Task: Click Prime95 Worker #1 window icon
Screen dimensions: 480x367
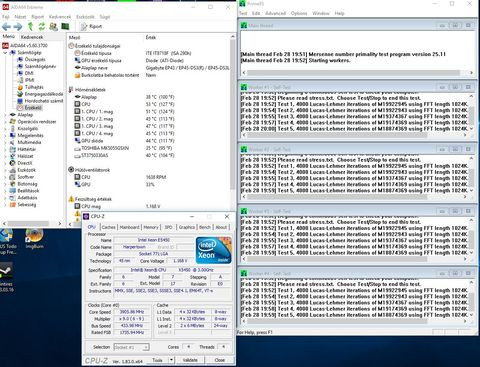Action: [x=244, y=87]
